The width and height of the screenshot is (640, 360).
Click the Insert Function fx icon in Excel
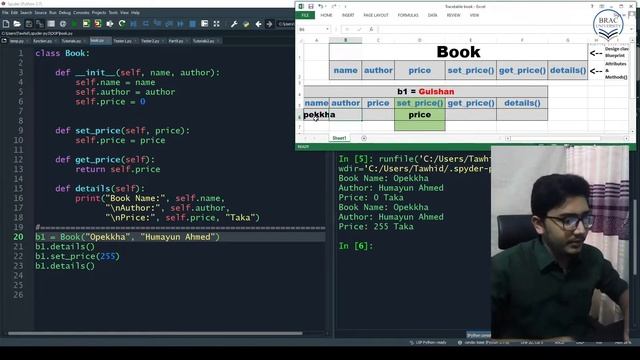(x=371, y=29)
